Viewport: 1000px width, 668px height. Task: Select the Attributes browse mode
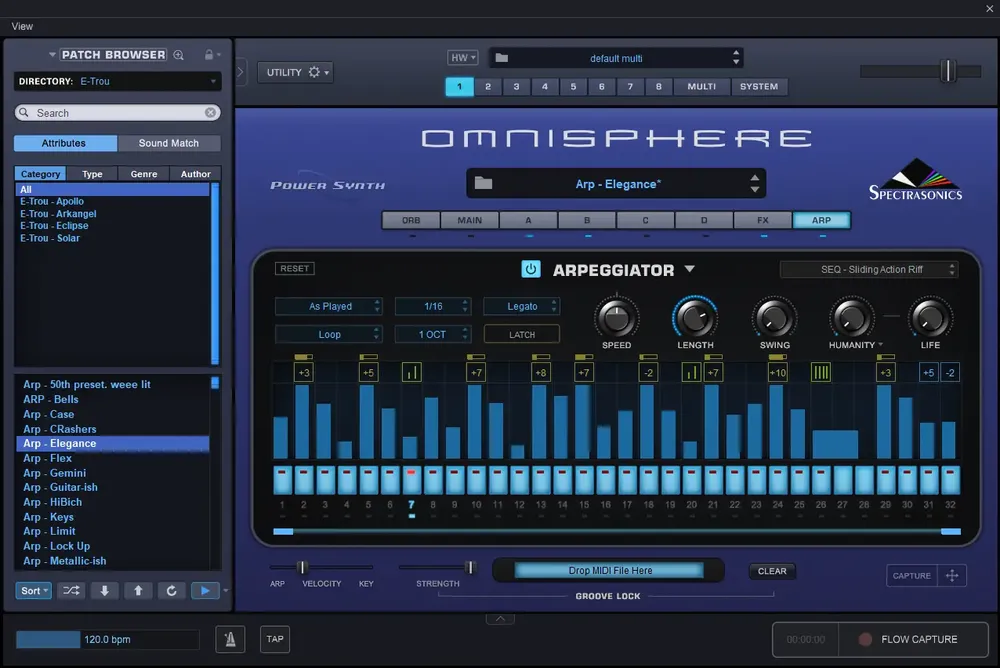click(64, 143)
